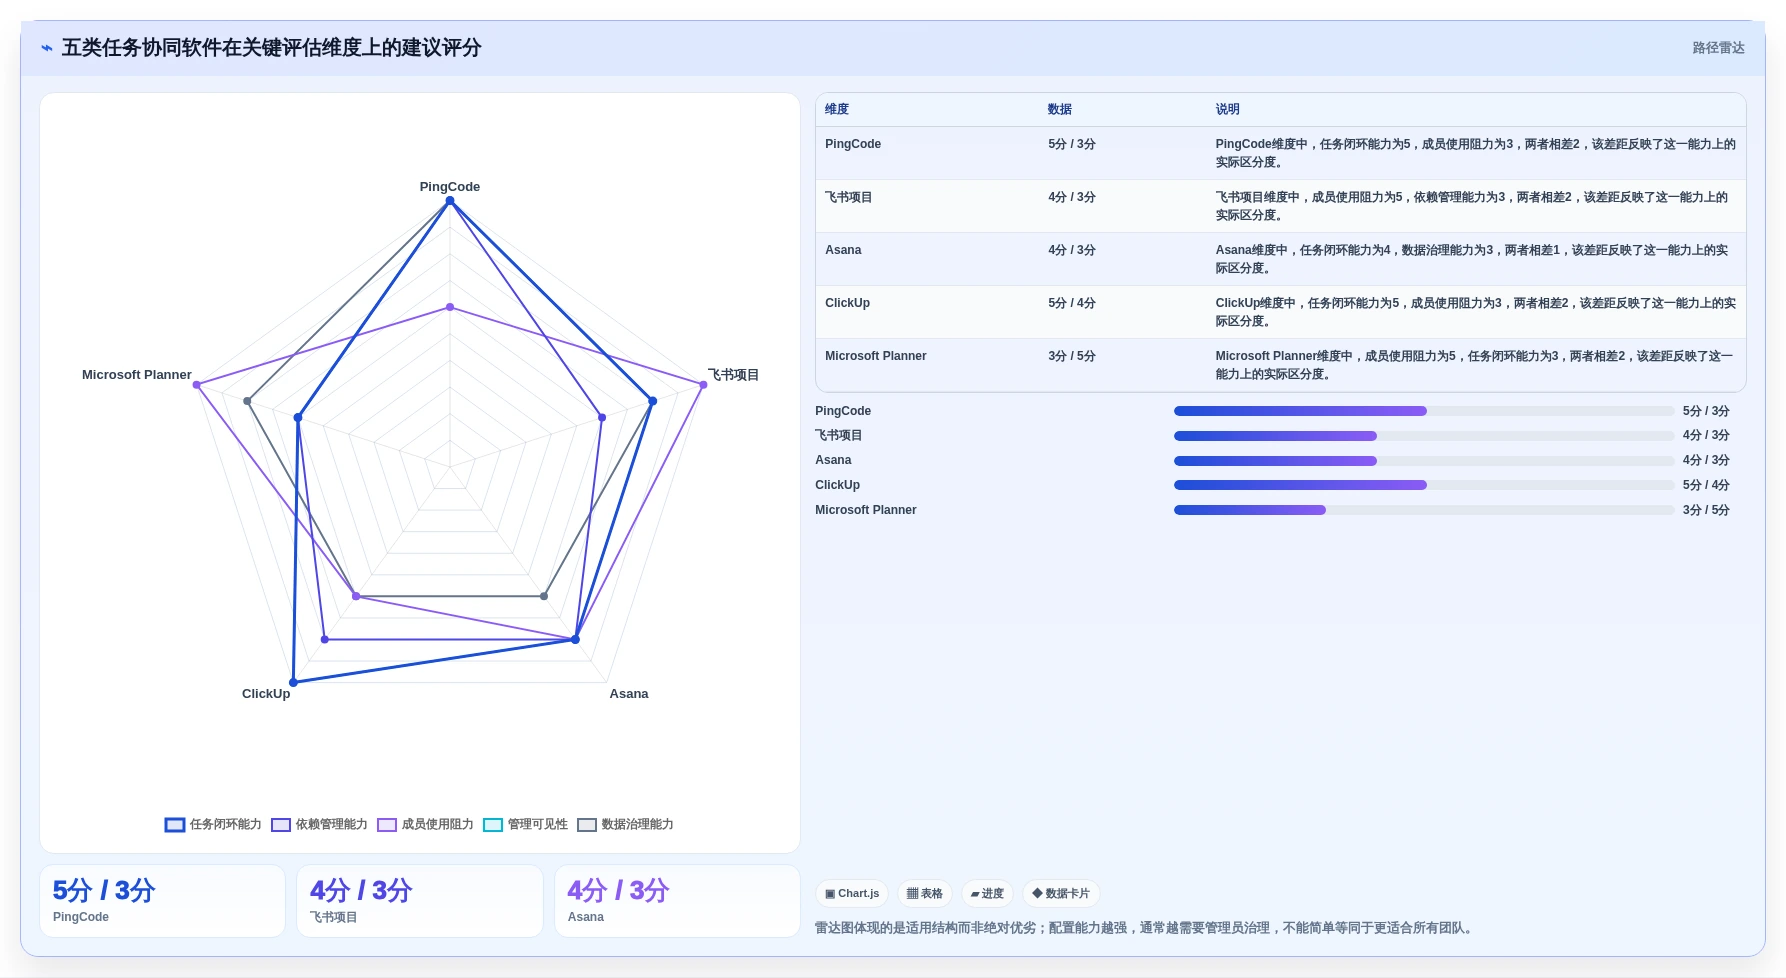Toggle the 成员使用阻力 legend swatch
The image size is (1786, 978).
click(x=387, y=825)
